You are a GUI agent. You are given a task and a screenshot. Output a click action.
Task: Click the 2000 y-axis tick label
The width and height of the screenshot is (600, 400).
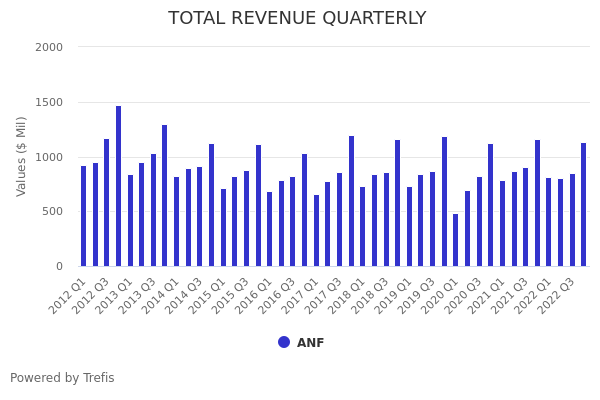tap(49, 47)
